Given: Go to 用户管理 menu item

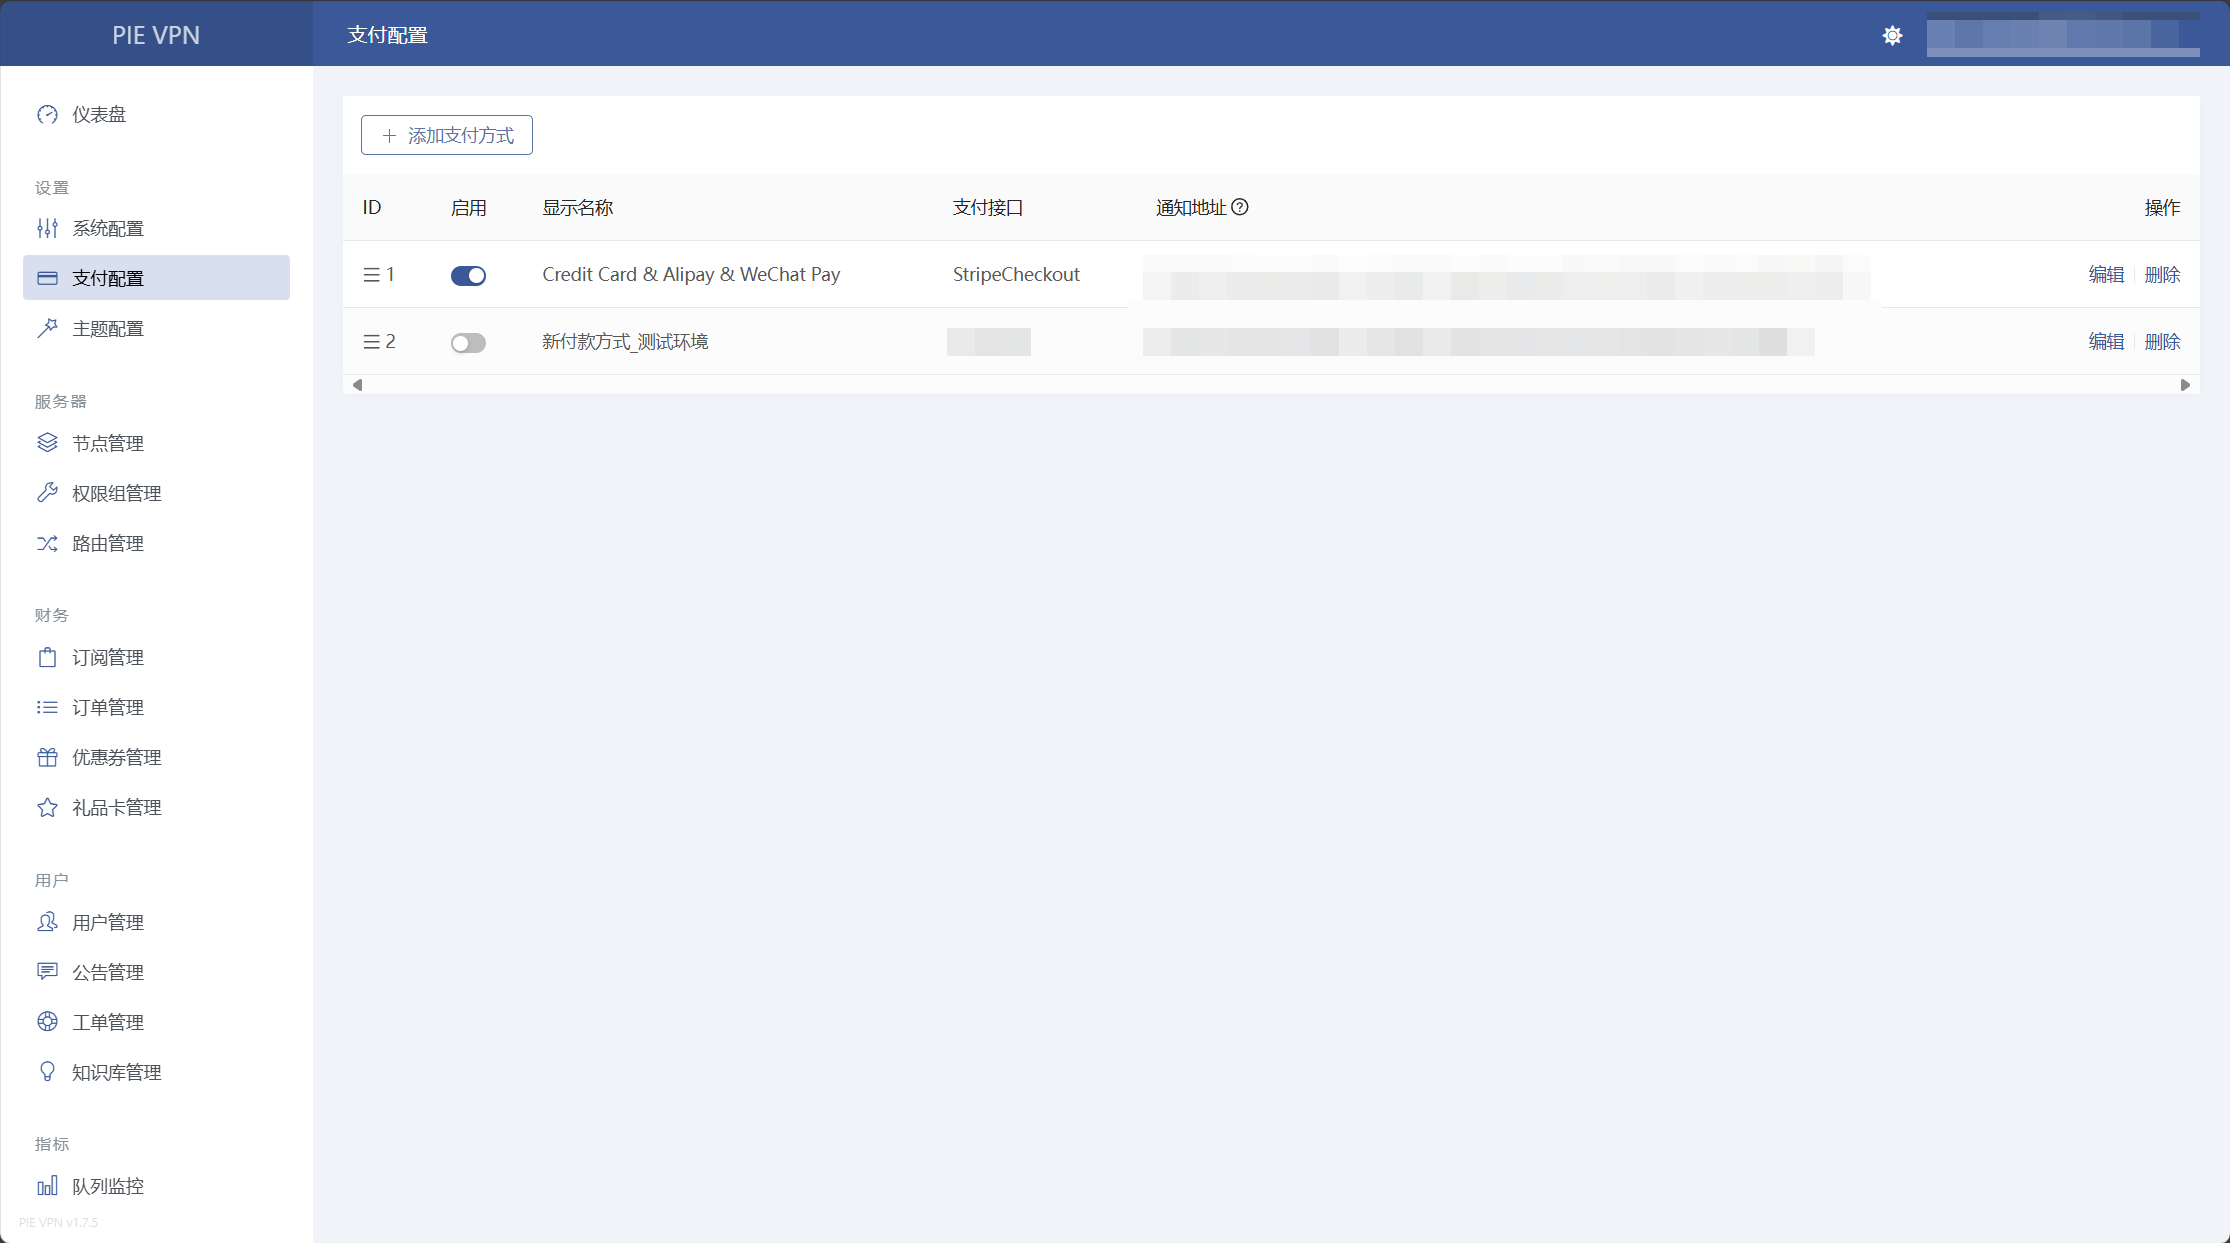Looking at the screenshot, I should click(x=108, y=923).
